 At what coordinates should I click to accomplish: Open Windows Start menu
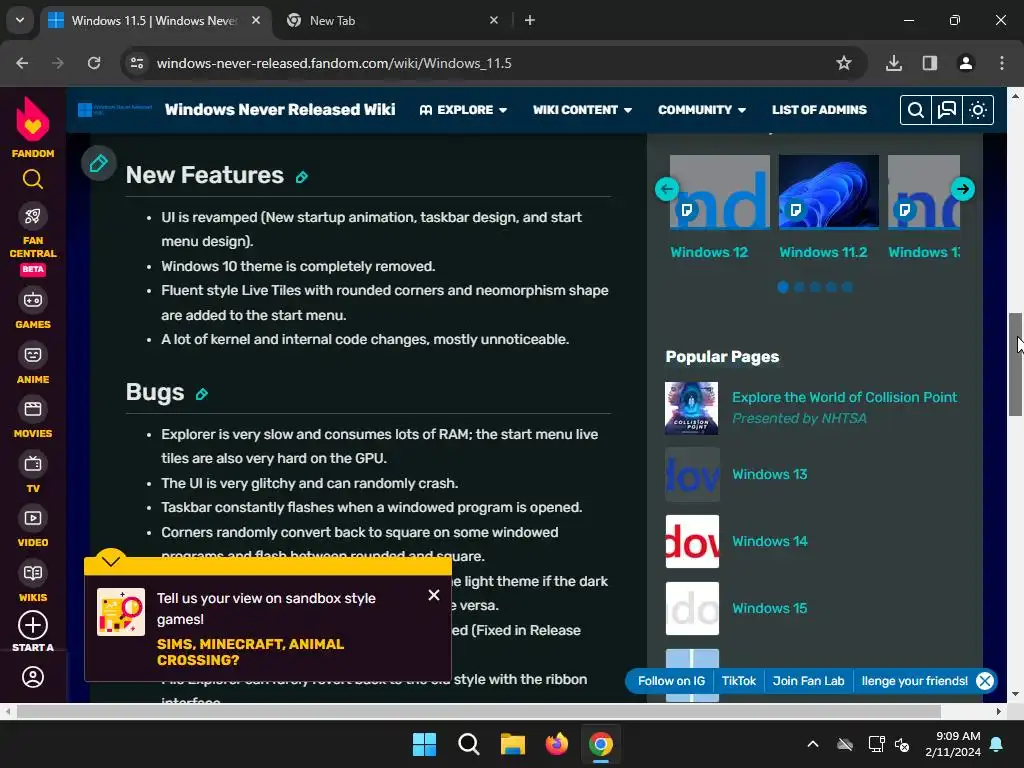click(x=424, y=744)
